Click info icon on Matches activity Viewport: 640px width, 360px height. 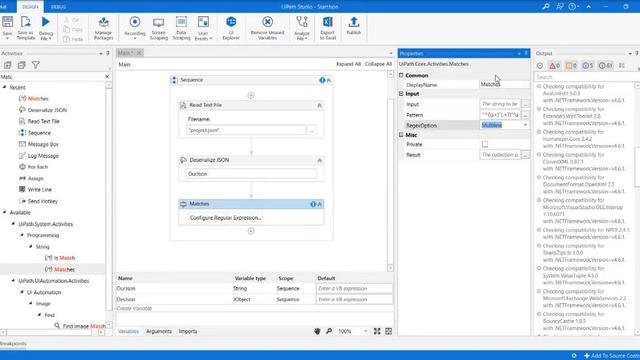pos(313,204)
